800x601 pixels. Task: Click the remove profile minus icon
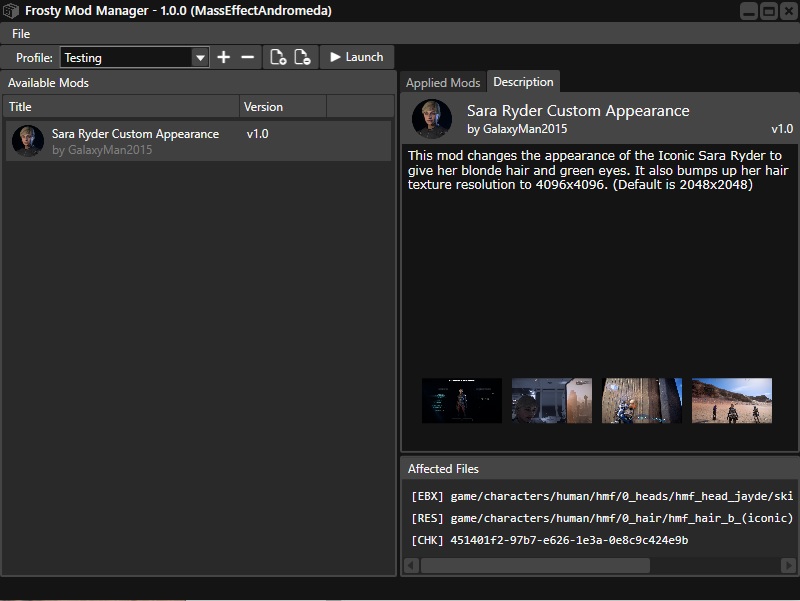tap(248, 58)
